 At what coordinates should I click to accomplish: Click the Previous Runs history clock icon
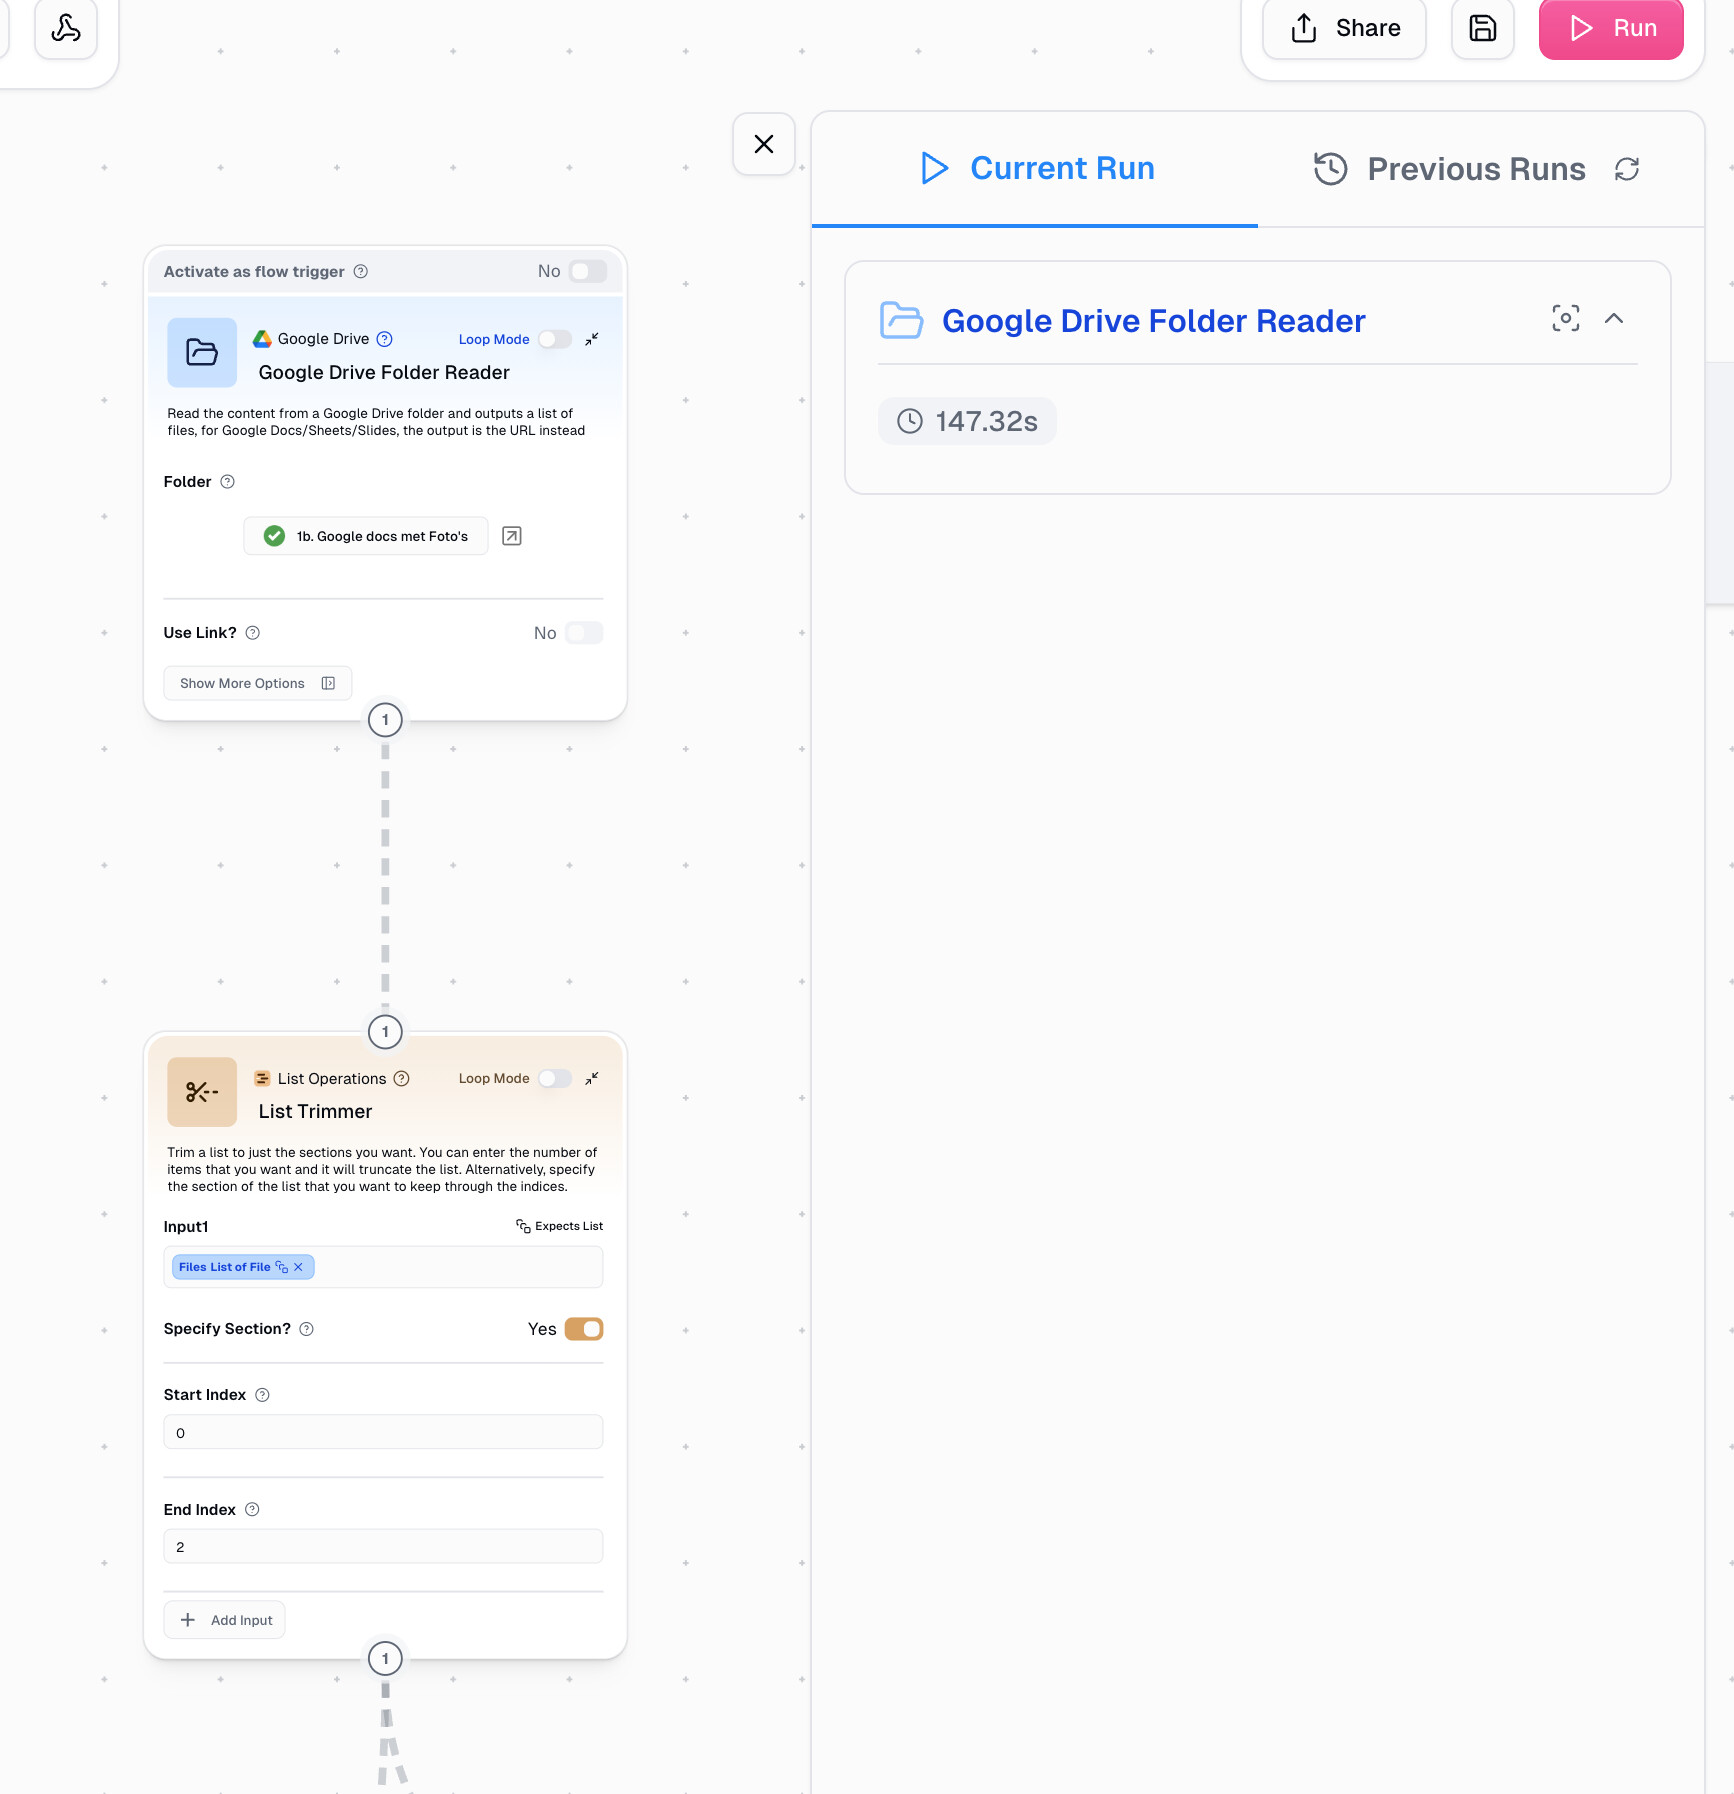pyautogui.click(x=1331, y=169)
